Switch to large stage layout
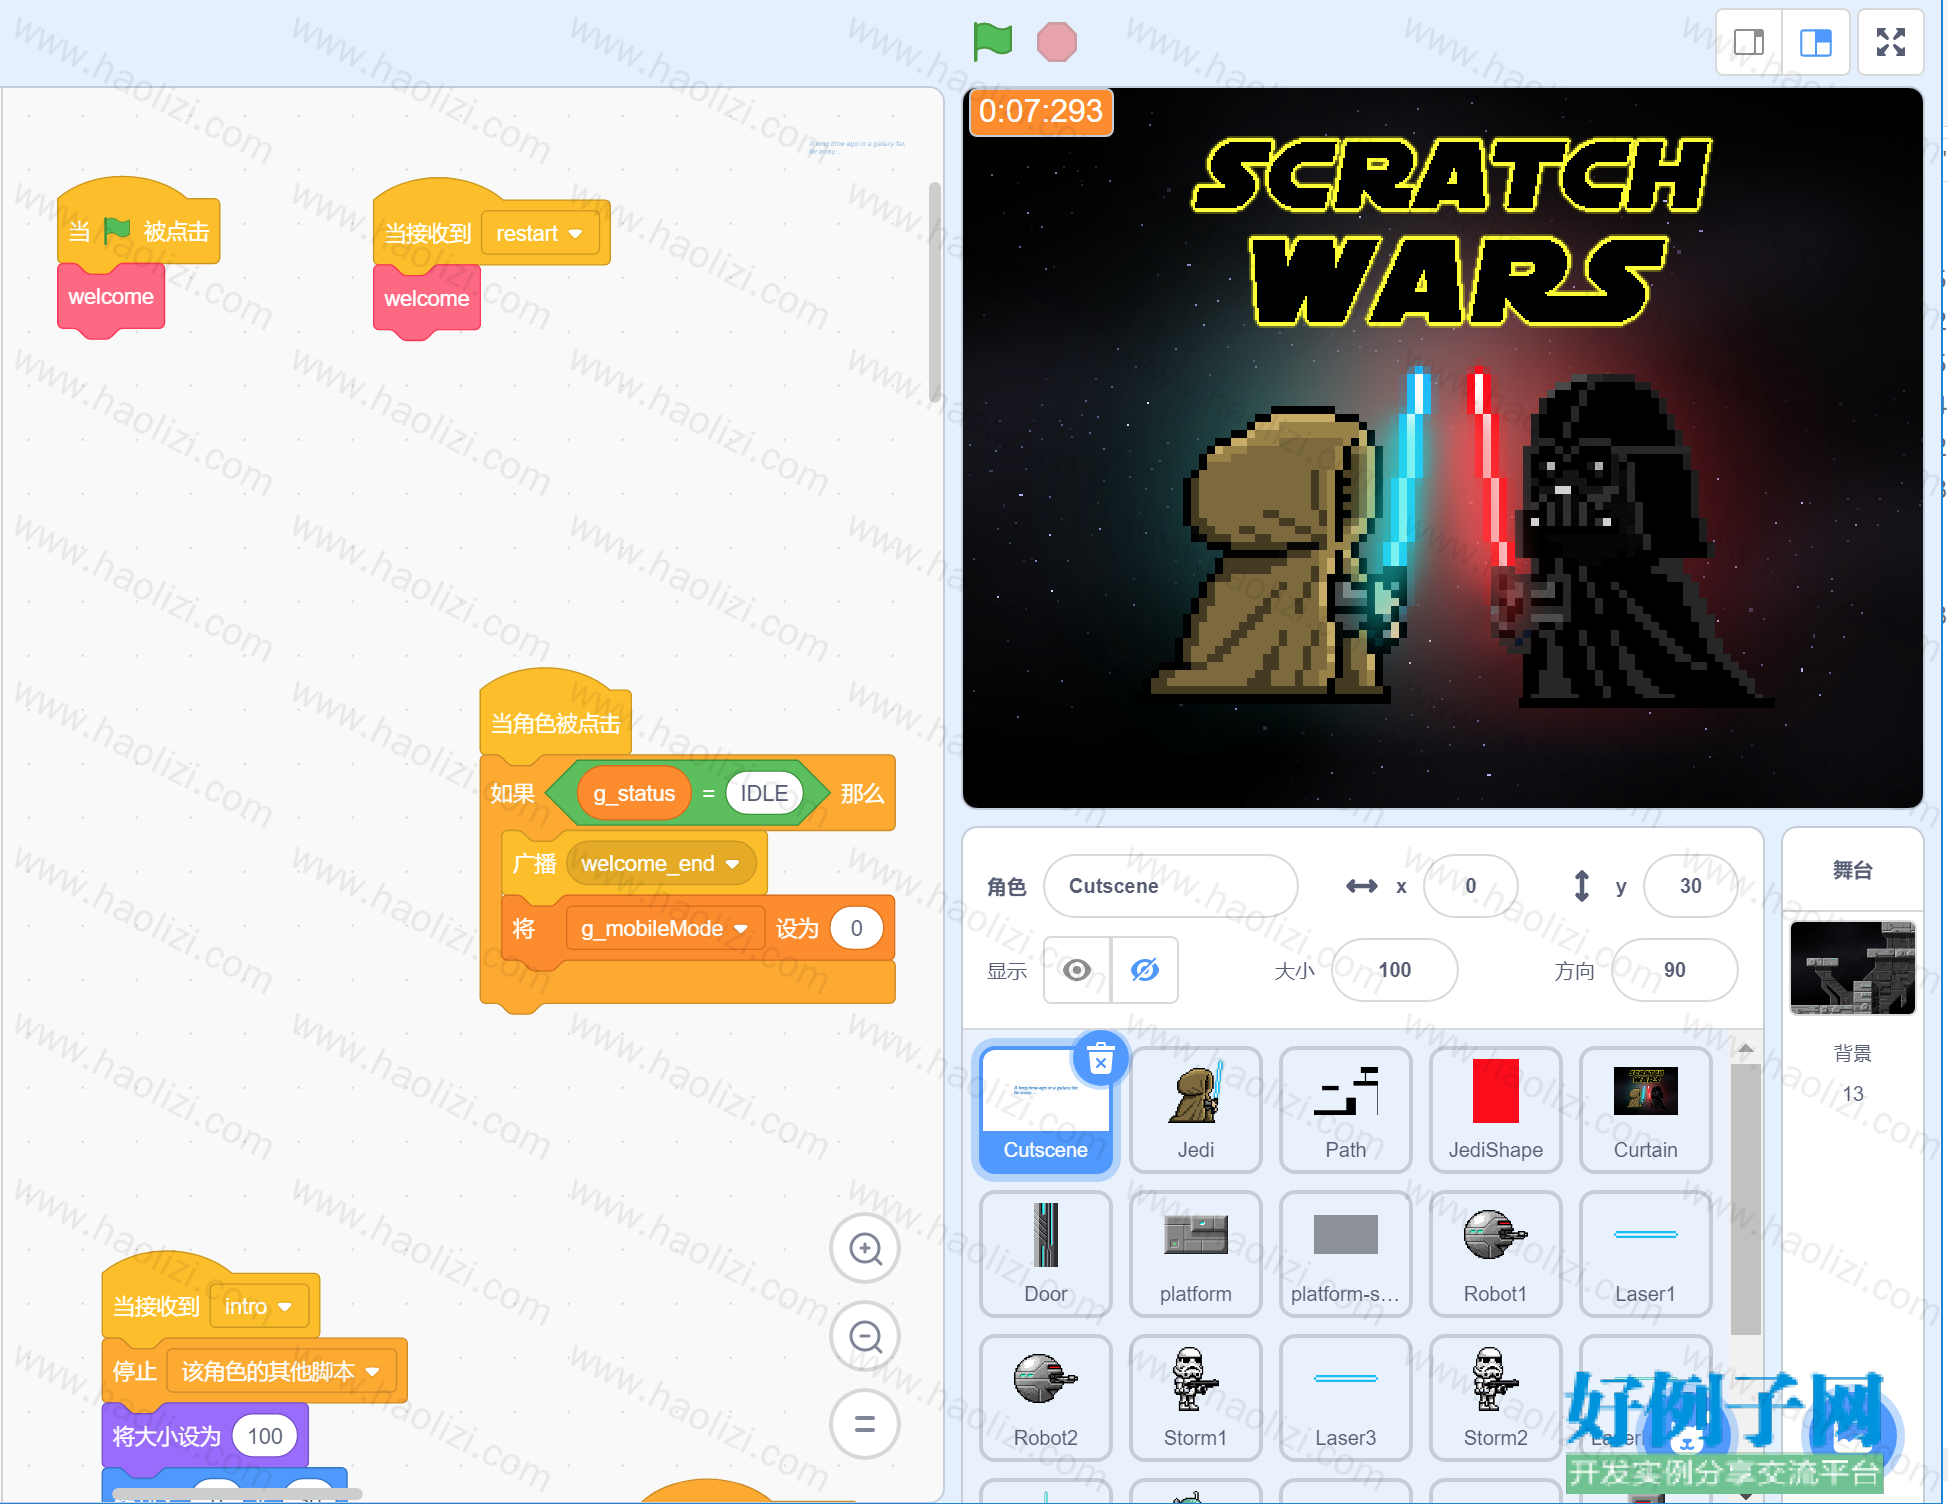Image resolution: width=1948 pixels, height=1504 pixels. point(1816,42)
